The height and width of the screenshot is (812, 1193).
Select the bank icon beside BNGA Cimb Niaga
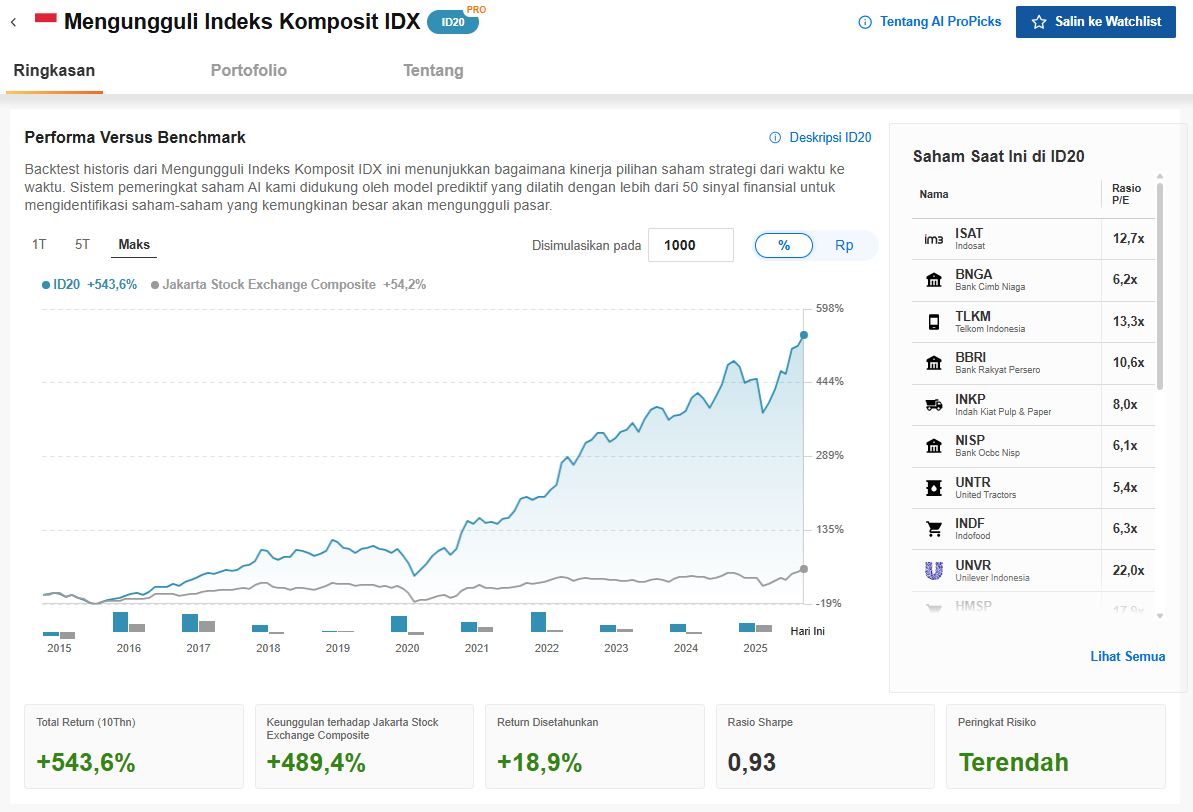point(932,279)
